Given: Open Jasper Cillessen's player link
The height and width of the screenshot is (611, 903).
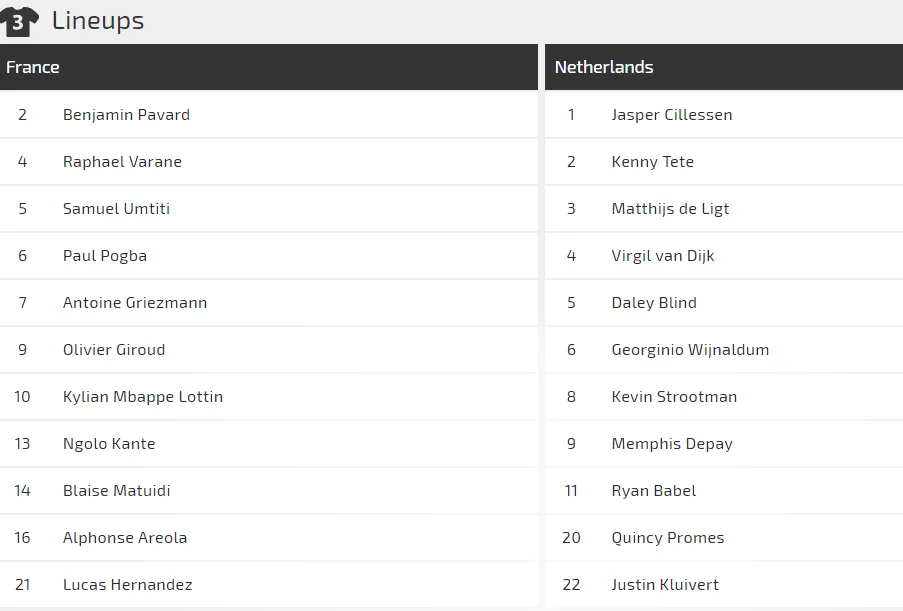Looking at the screenshot, I should tap(672, 115).
